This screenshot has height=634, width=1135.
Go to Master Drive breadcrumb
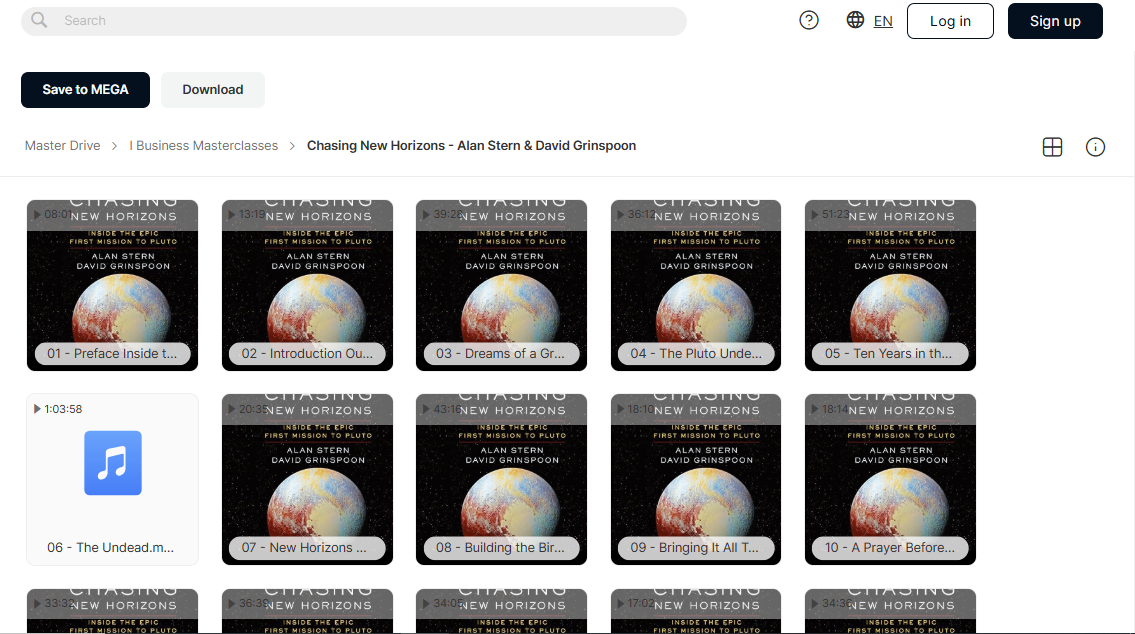(62, 145)
